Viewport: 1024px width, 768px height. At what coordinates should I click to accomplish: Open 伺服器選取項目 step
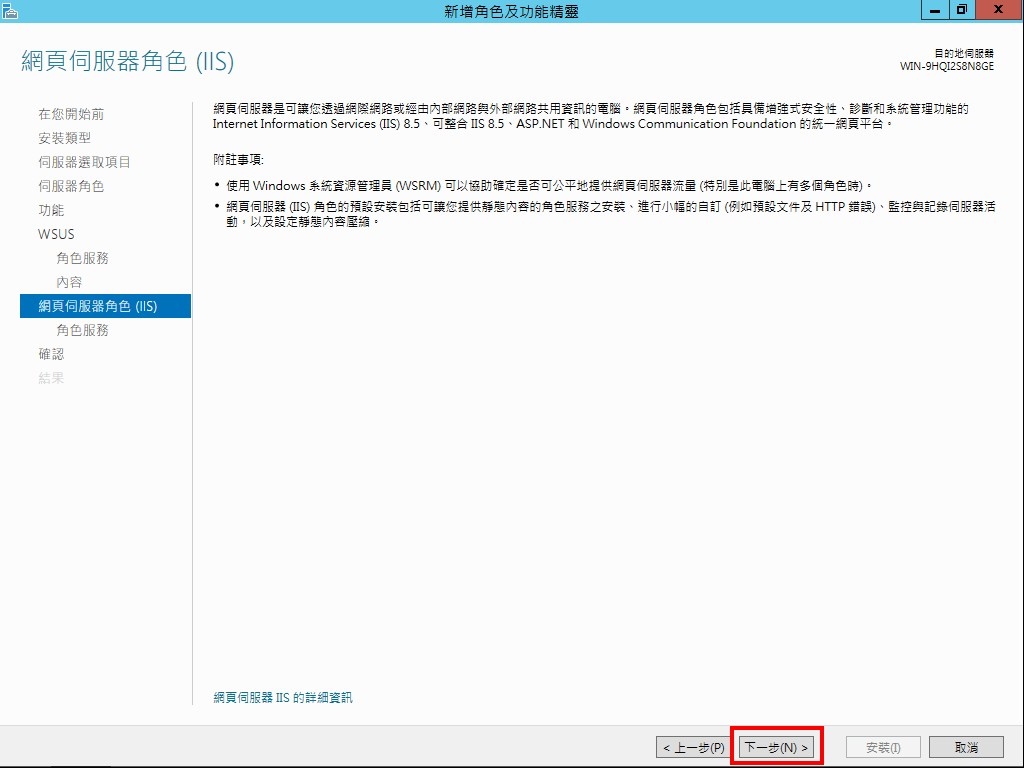(84, 162)
